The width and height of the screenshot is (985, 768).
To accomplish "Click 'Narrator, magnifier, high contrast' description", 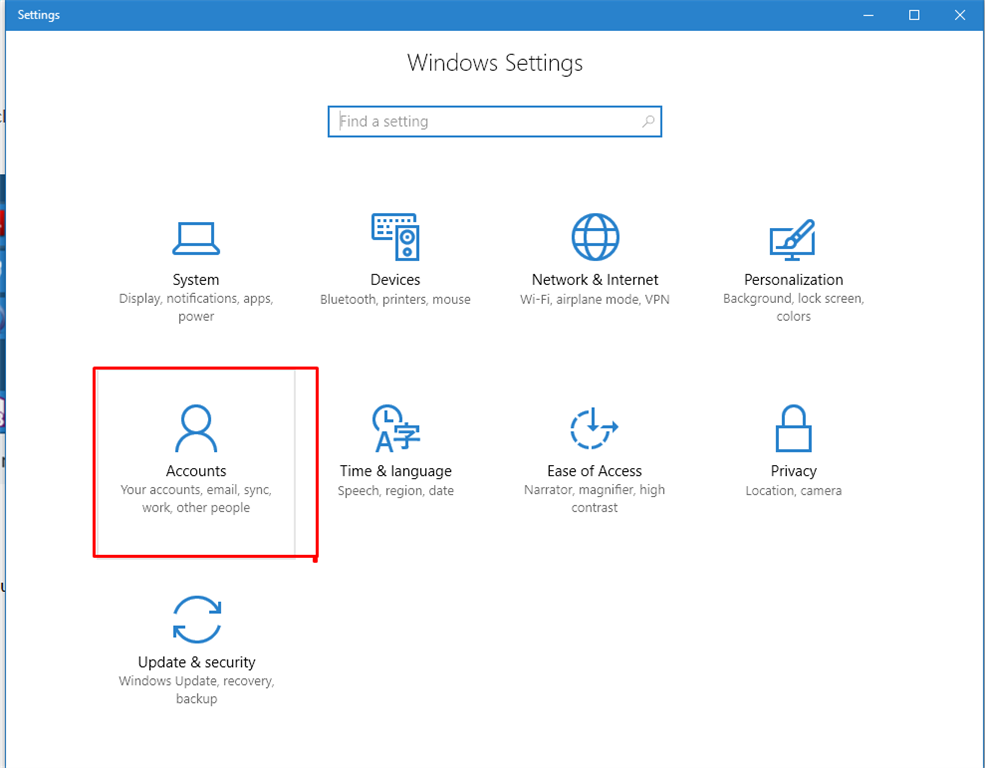I will pyautogui.click(x=594, y=499).
